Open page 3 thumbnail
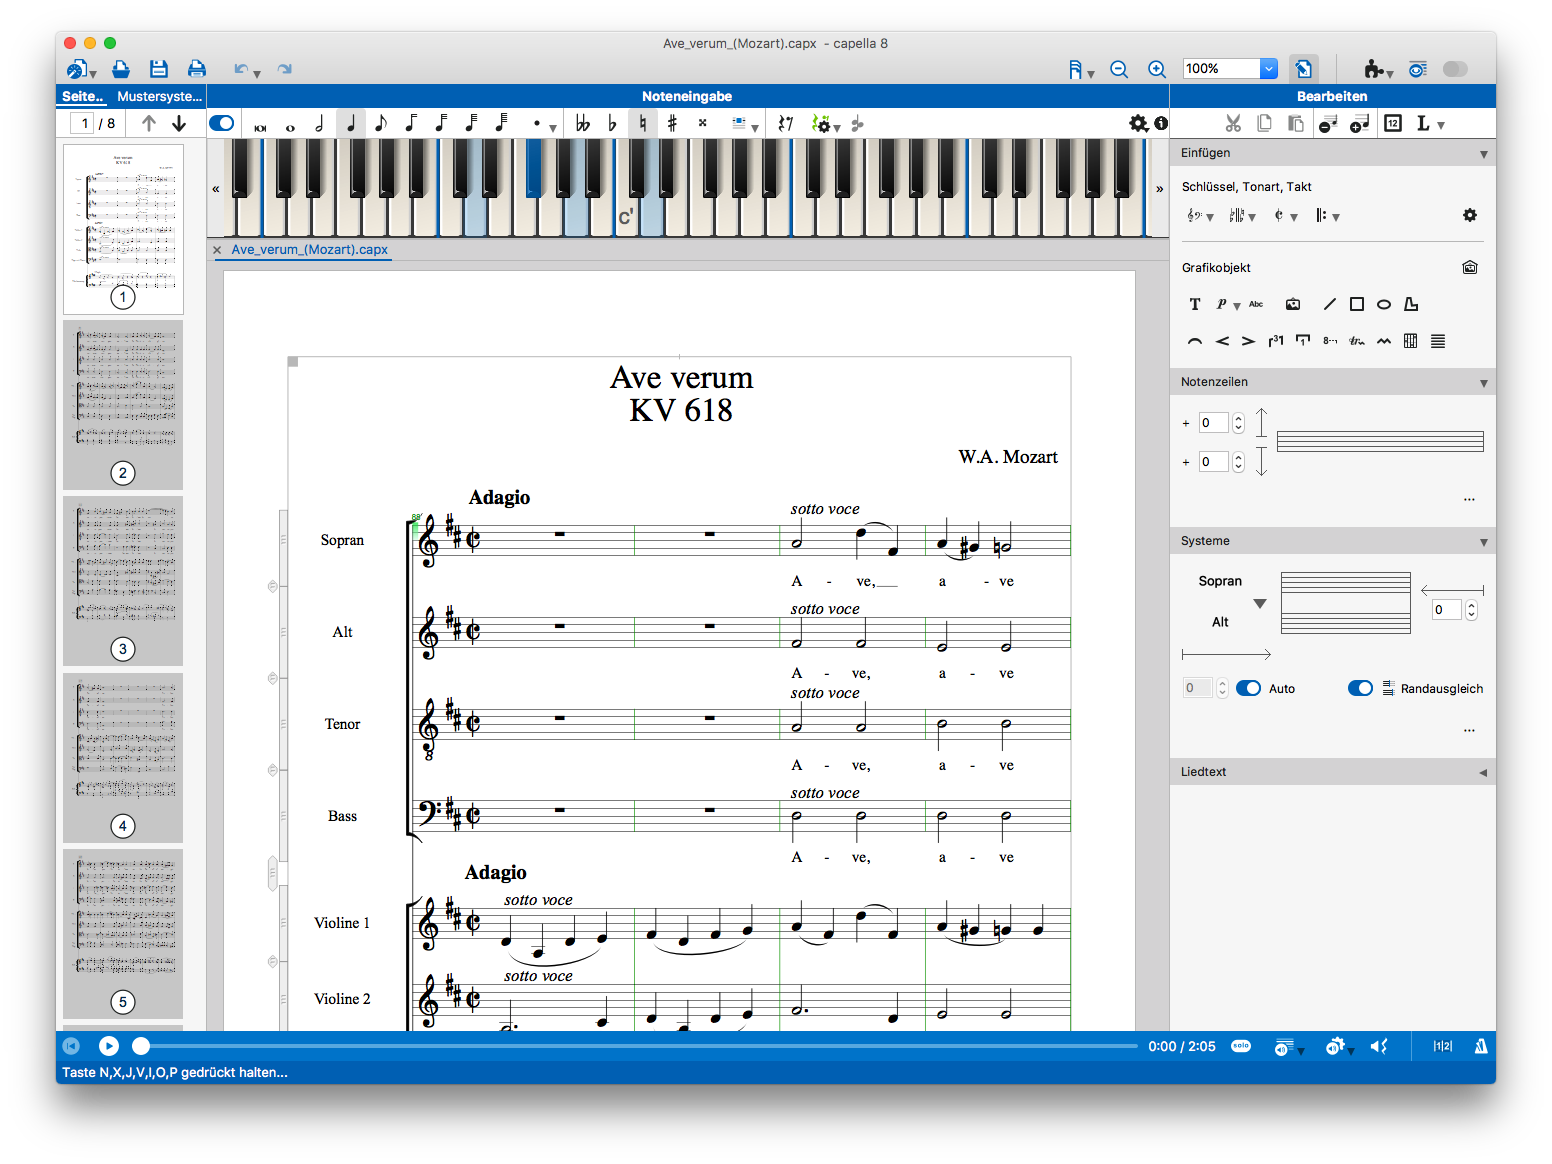The width and height of the screenshot is (1552, 1164). 123,580
